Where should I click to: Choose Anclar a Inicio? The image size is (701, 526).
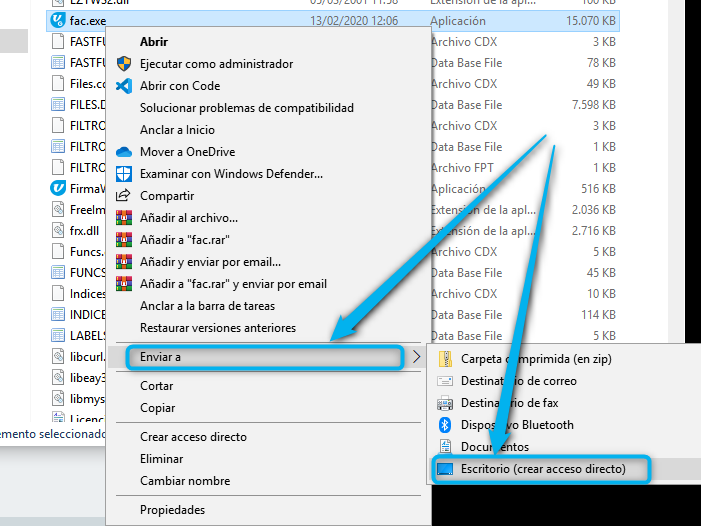[177, 130]
